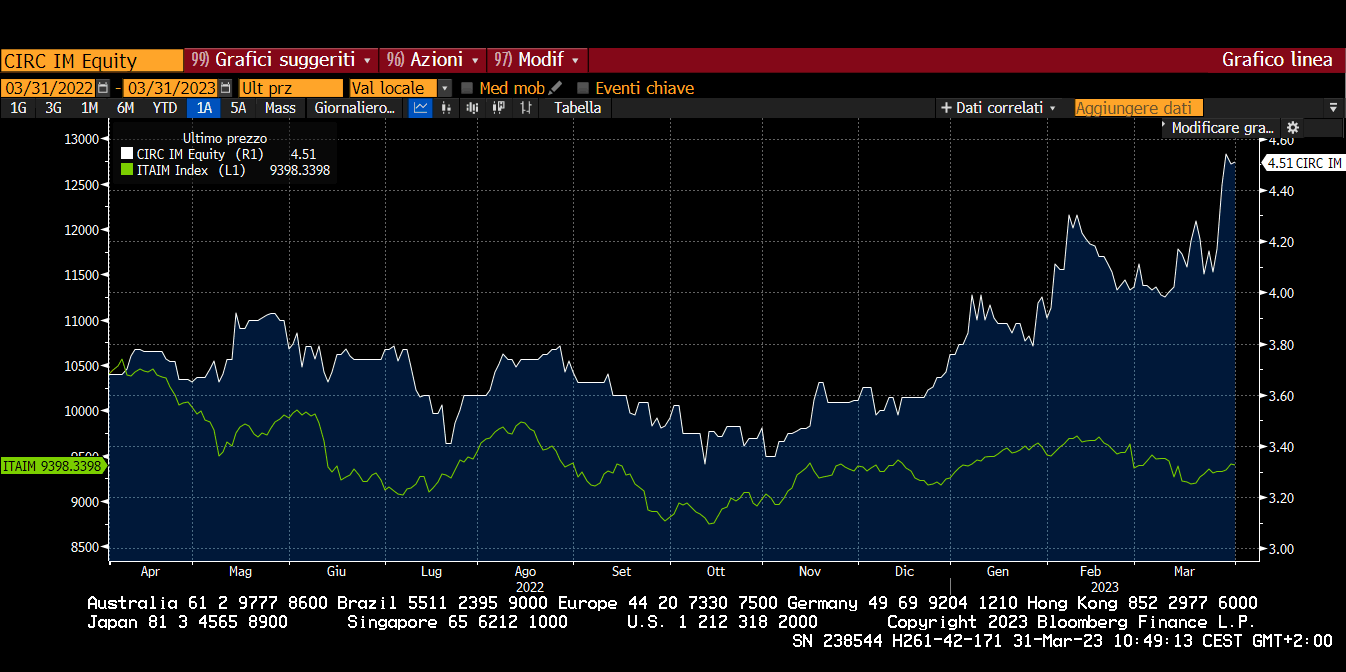Viewport: 1346px width, 672px height.
Task: Click the Modificare grafico button
Action: pos(1222,128)
